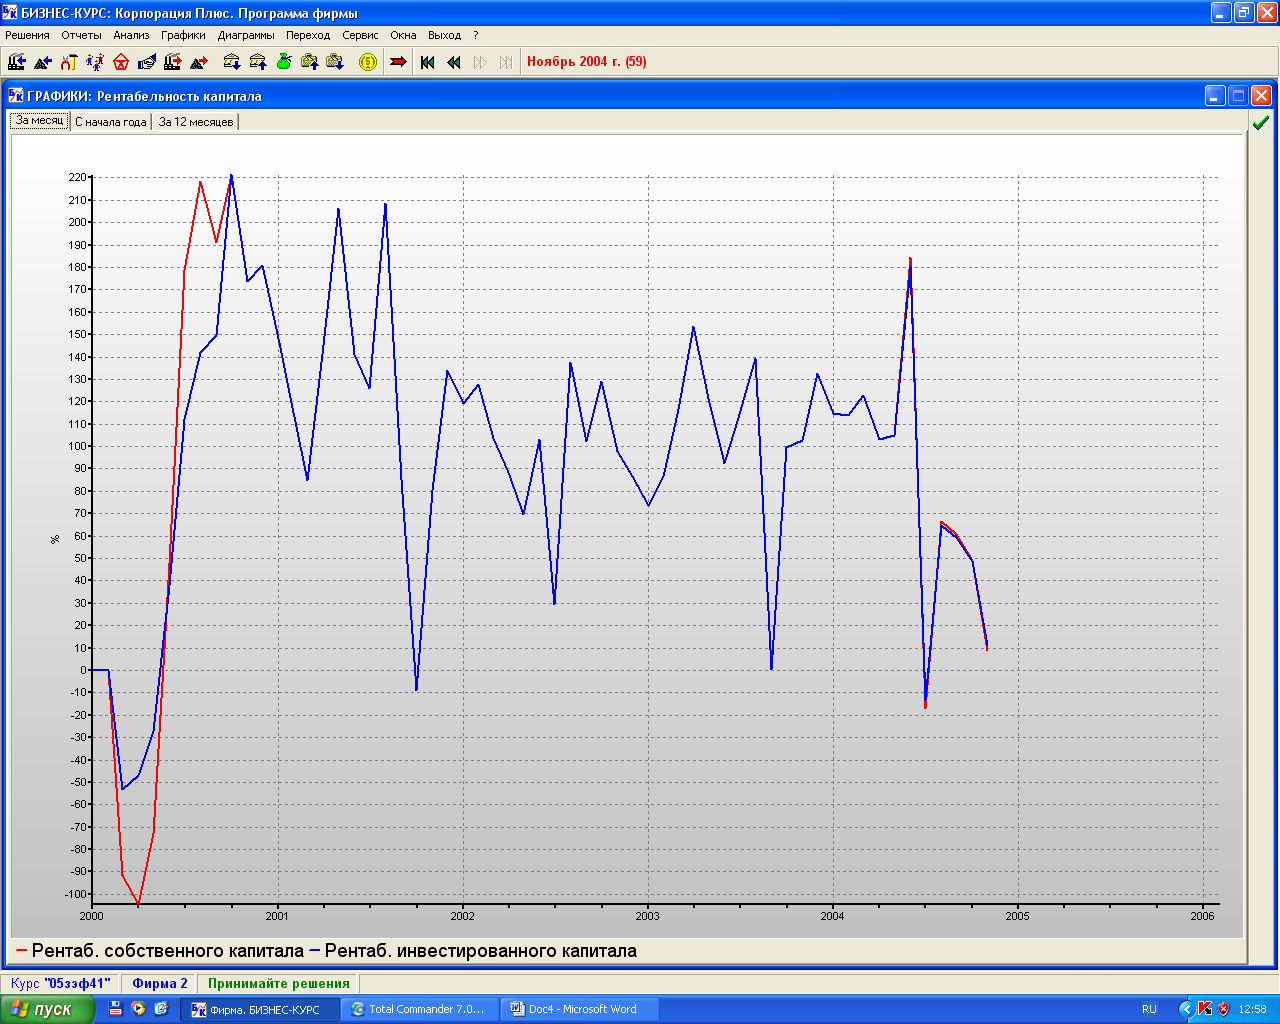Switch to the С начала года tab
Image resolution: width=1280 pixels, height=1024 pixels.
point(111,122)
